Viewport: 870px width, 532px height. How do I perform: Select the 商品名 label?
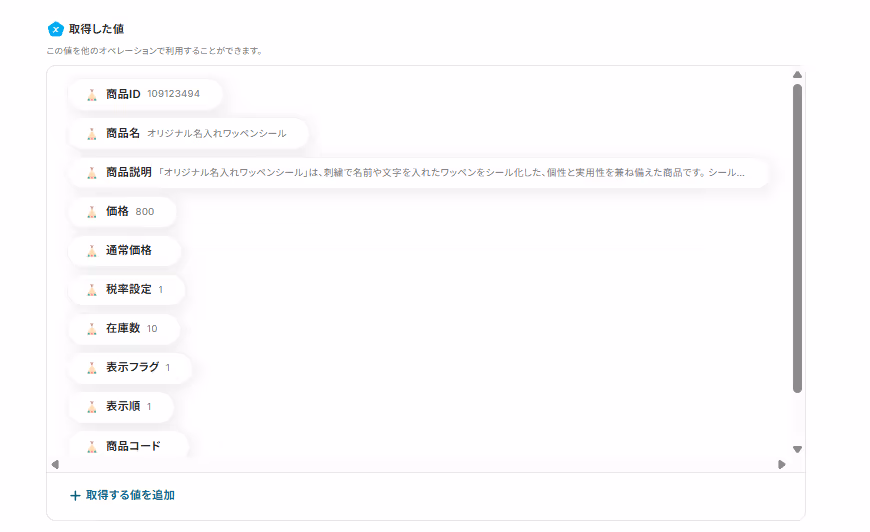pos(123,133)
